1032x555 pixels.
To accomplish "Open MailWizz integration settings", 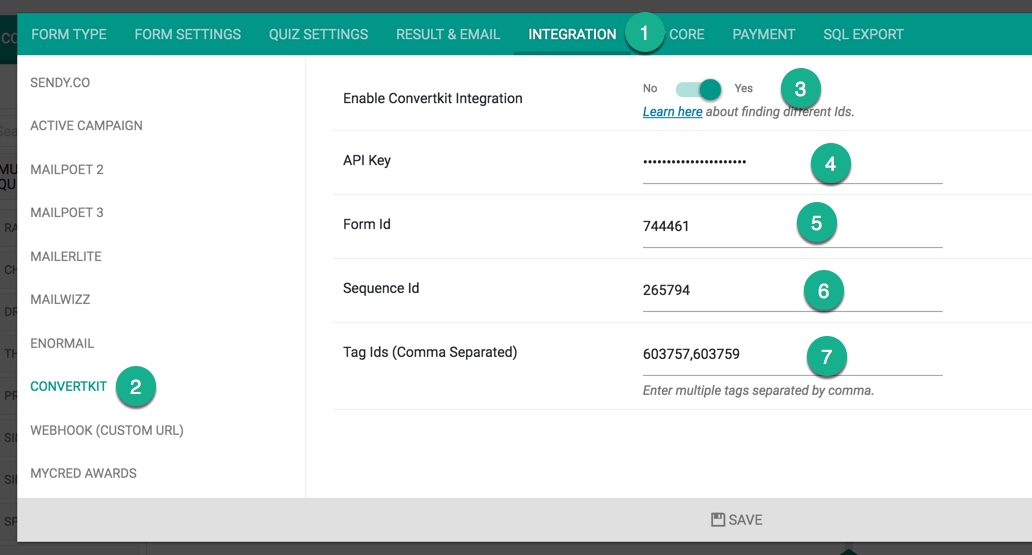I will 60,299.
